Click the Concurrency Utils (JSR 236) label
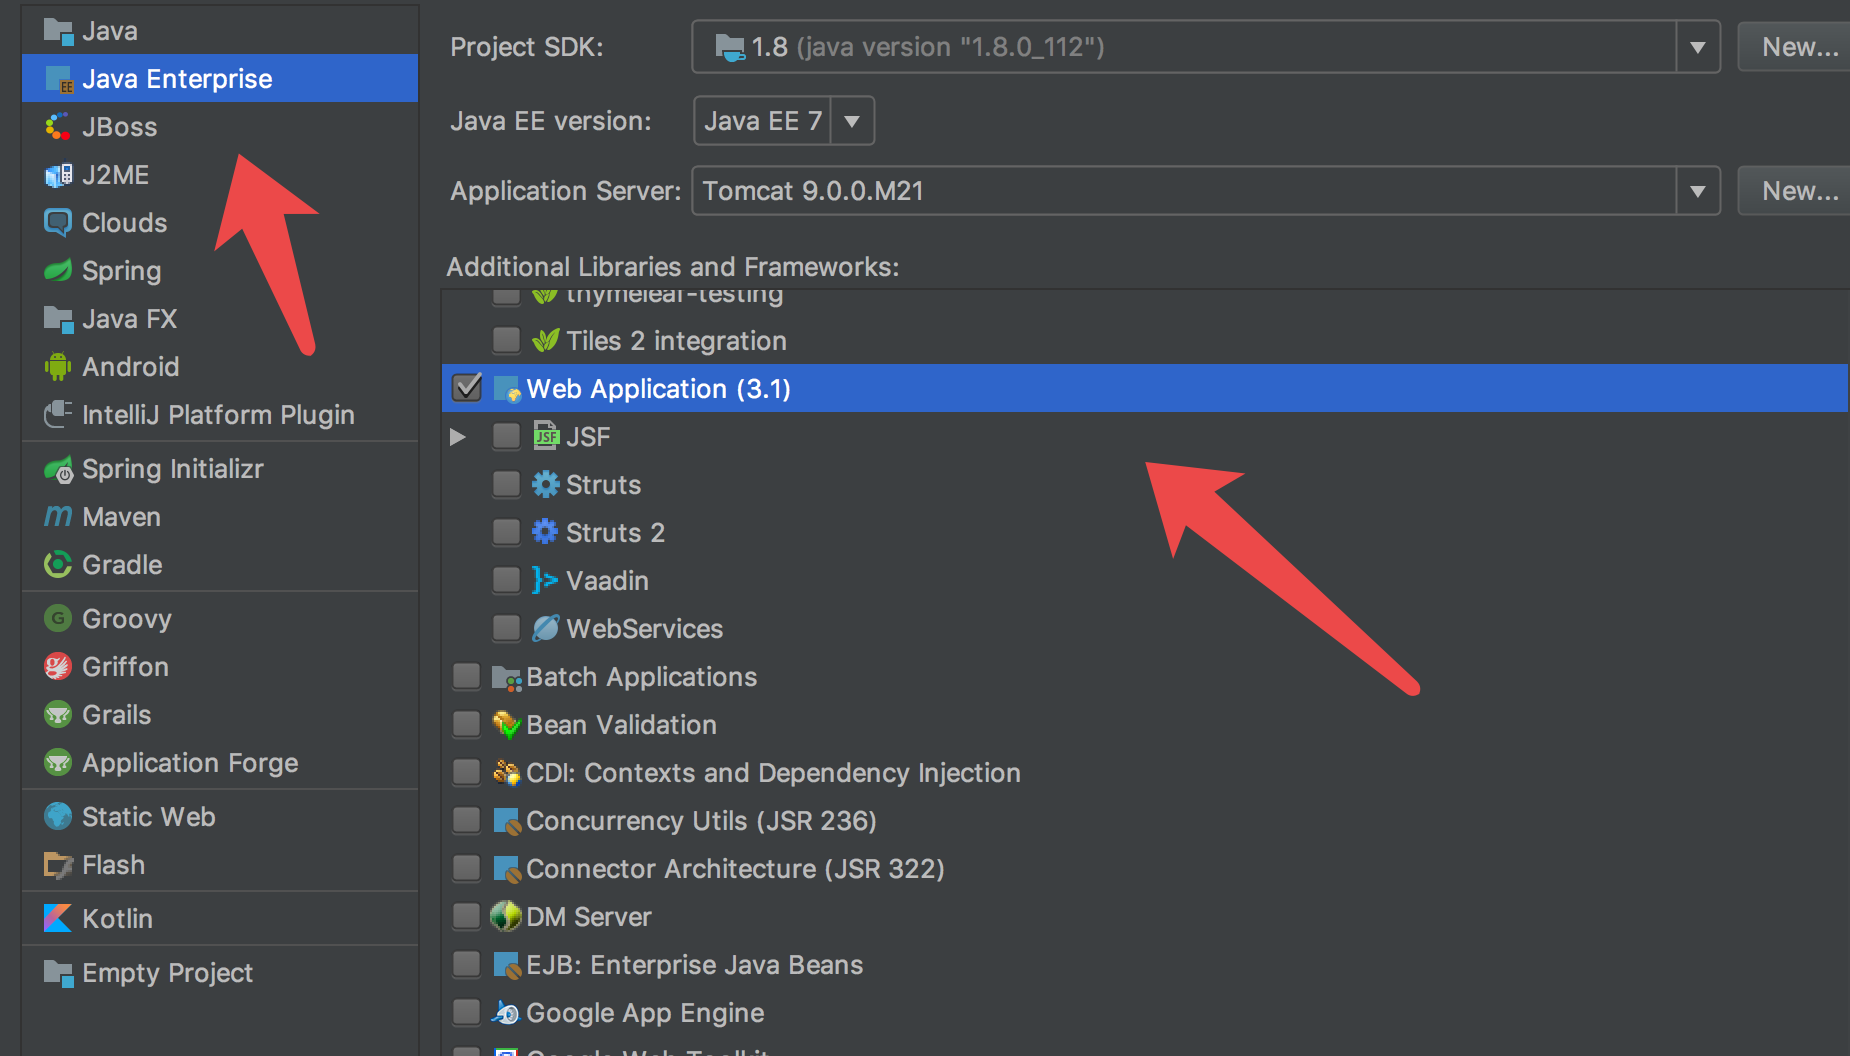 (702, 821)
